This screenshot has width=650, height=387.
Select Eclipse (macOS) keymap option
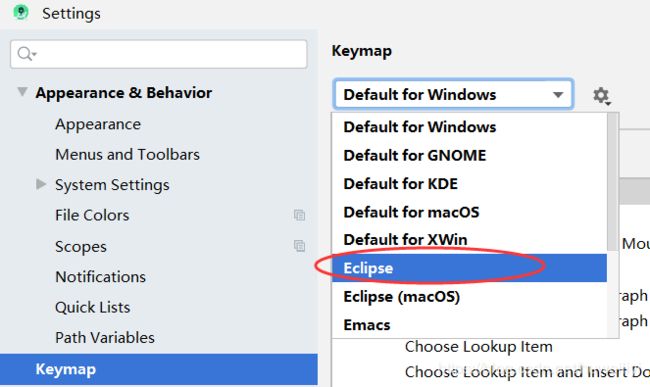469,297
